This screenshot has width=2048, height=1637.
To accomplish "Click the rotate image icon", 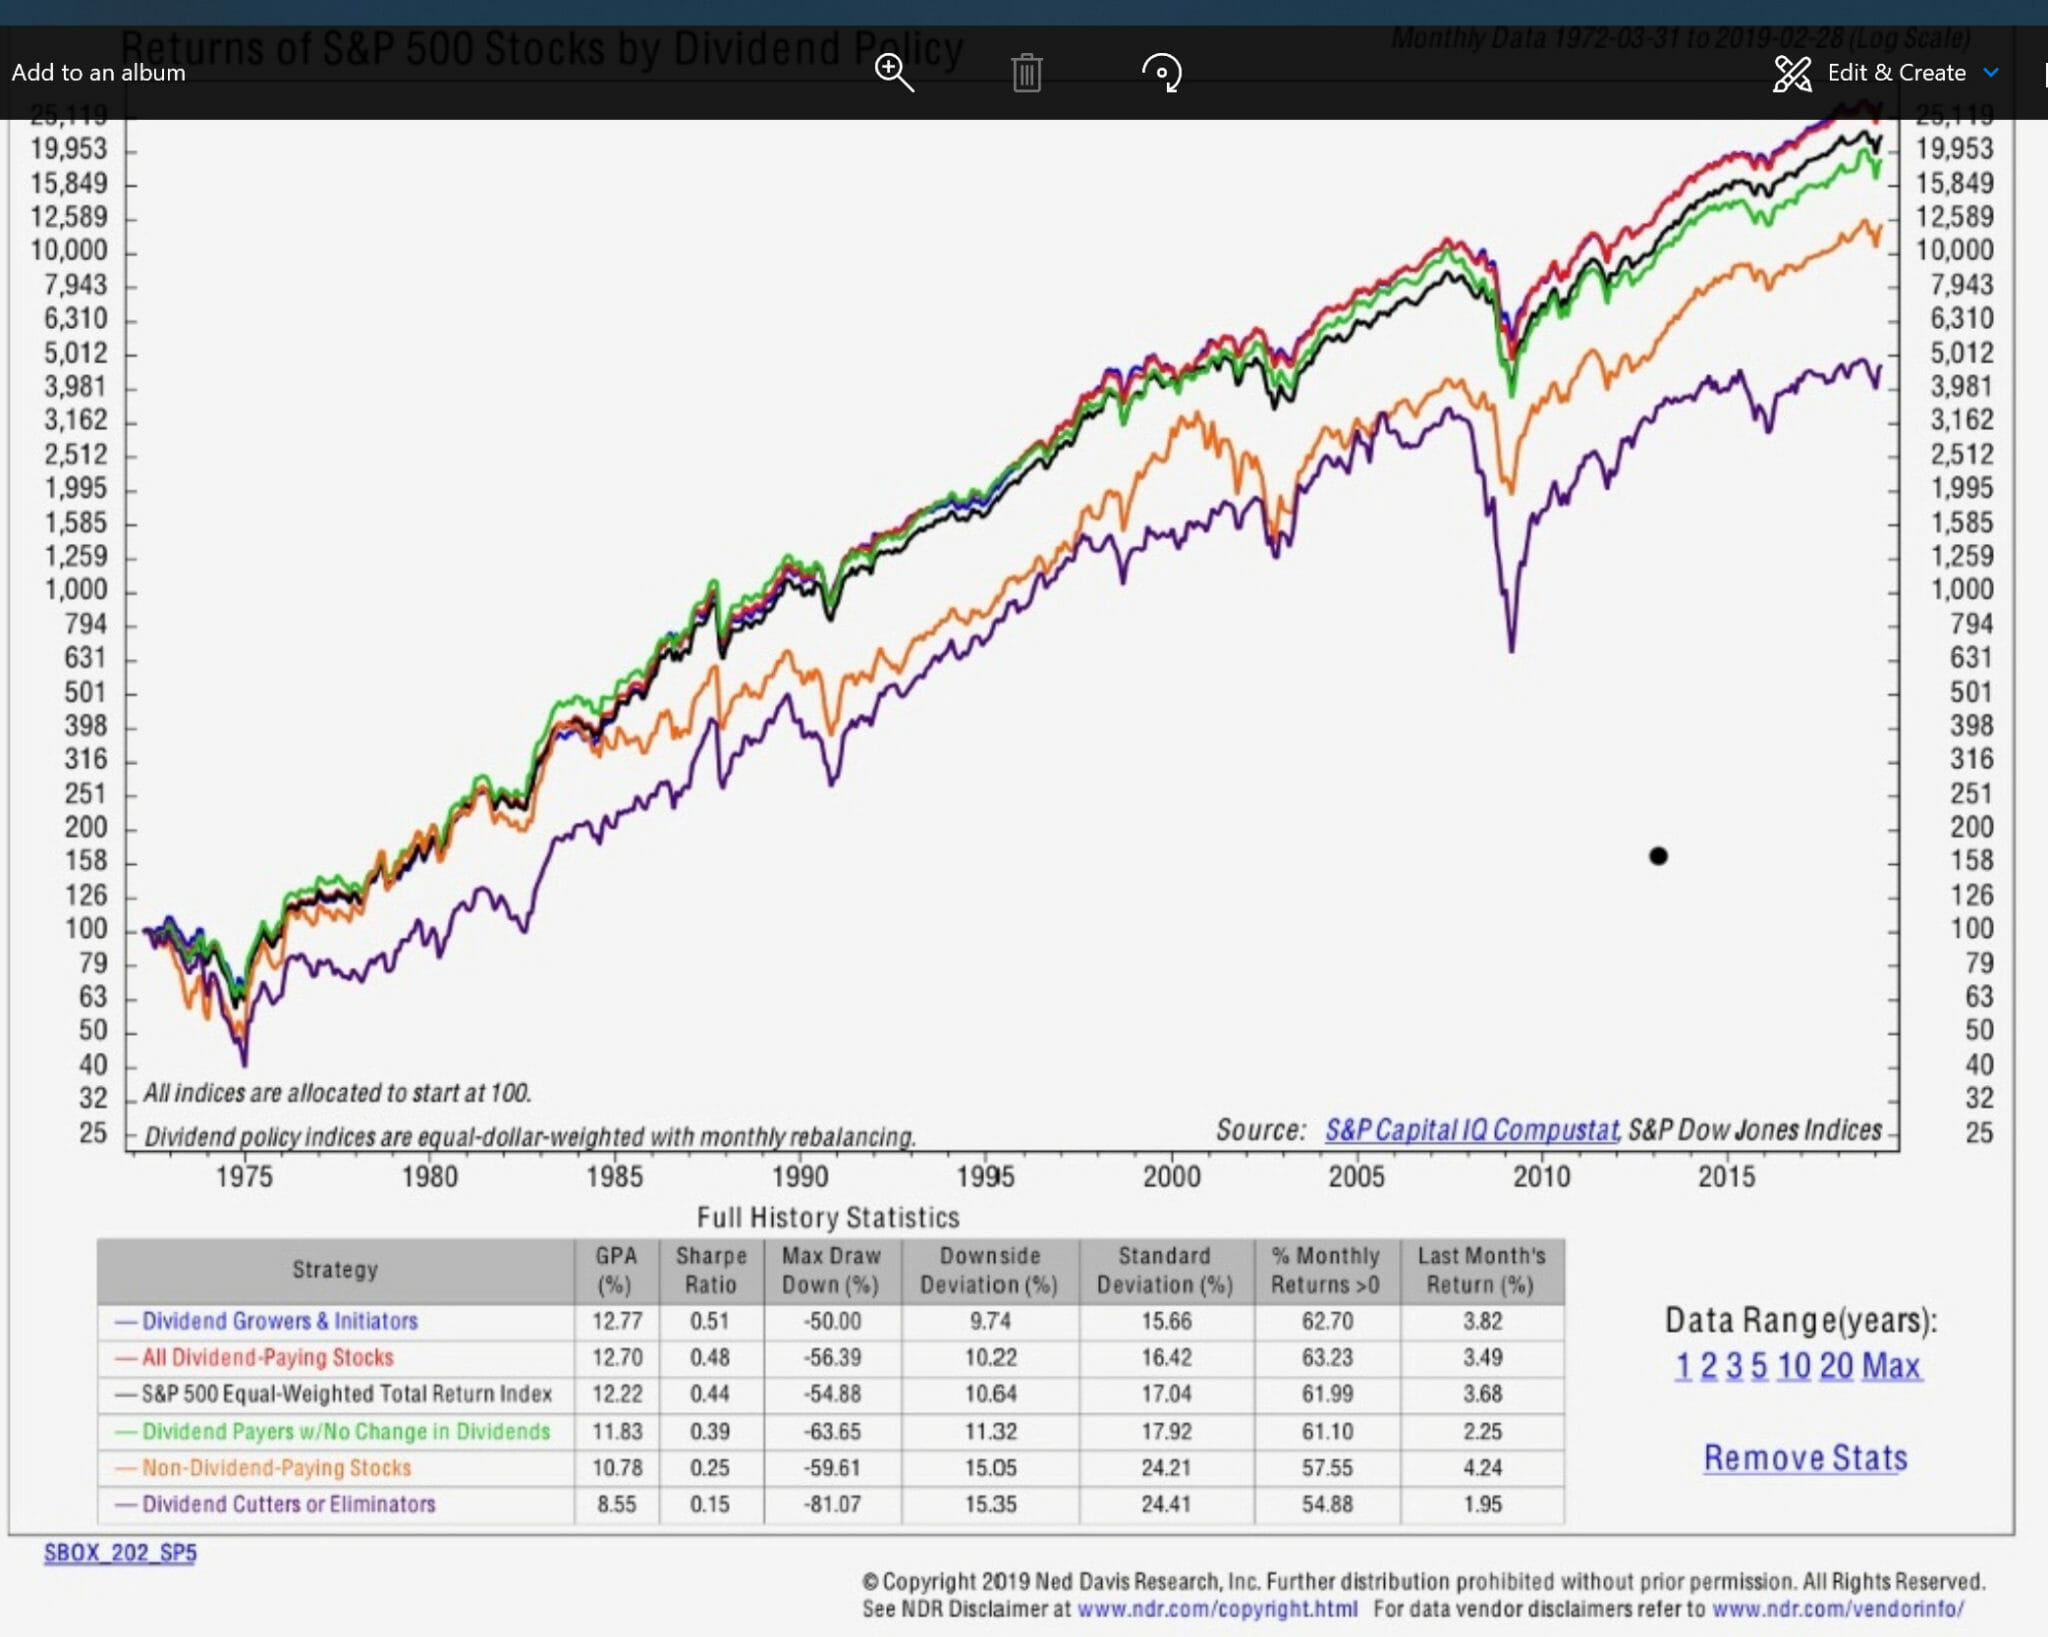I will coord(1161,73).
